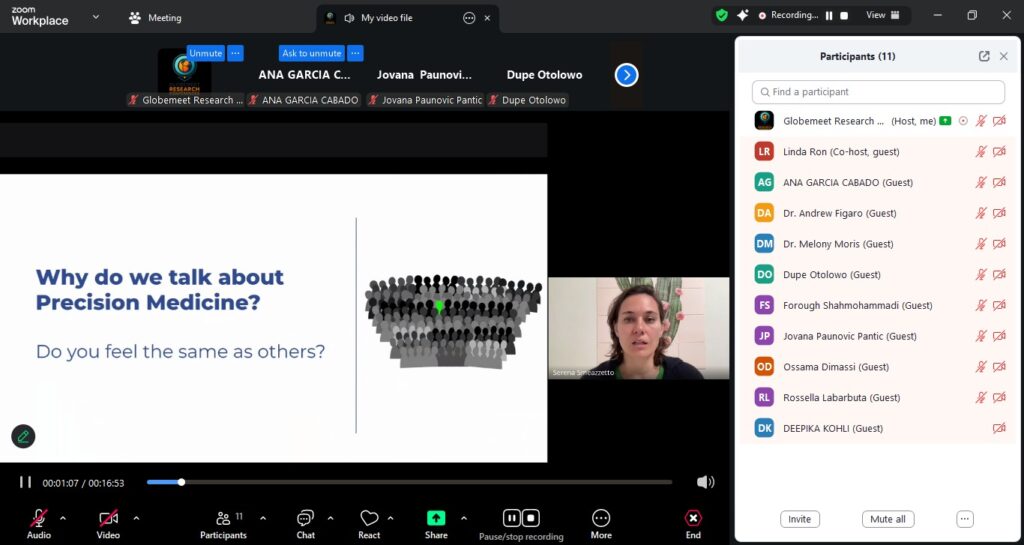Switch to the Meeting tab
Image resolution: width=1024 pixels, height=545 pixels.
pyautogui.click(x=156, y=17)
